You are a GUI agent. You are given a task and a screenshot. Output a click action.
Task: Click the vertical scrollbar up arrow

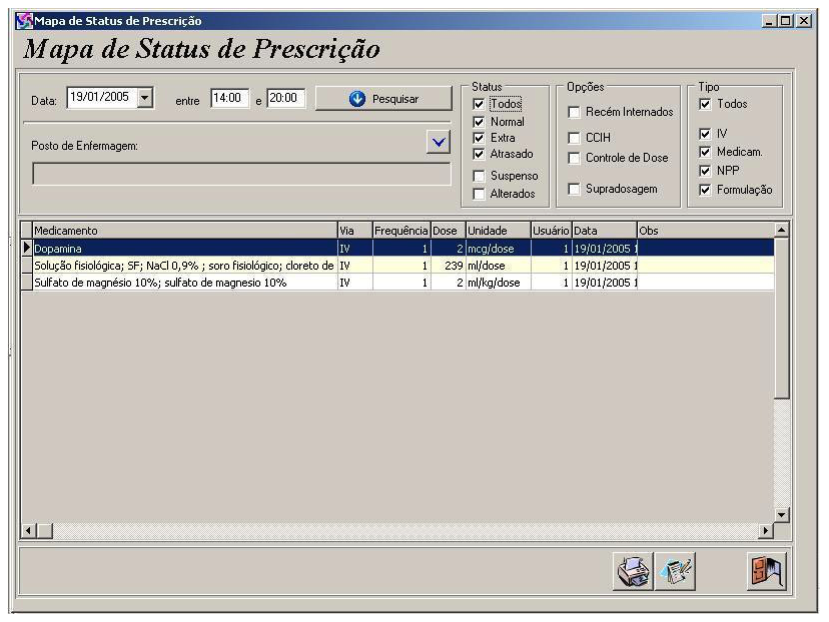[781, 230]
